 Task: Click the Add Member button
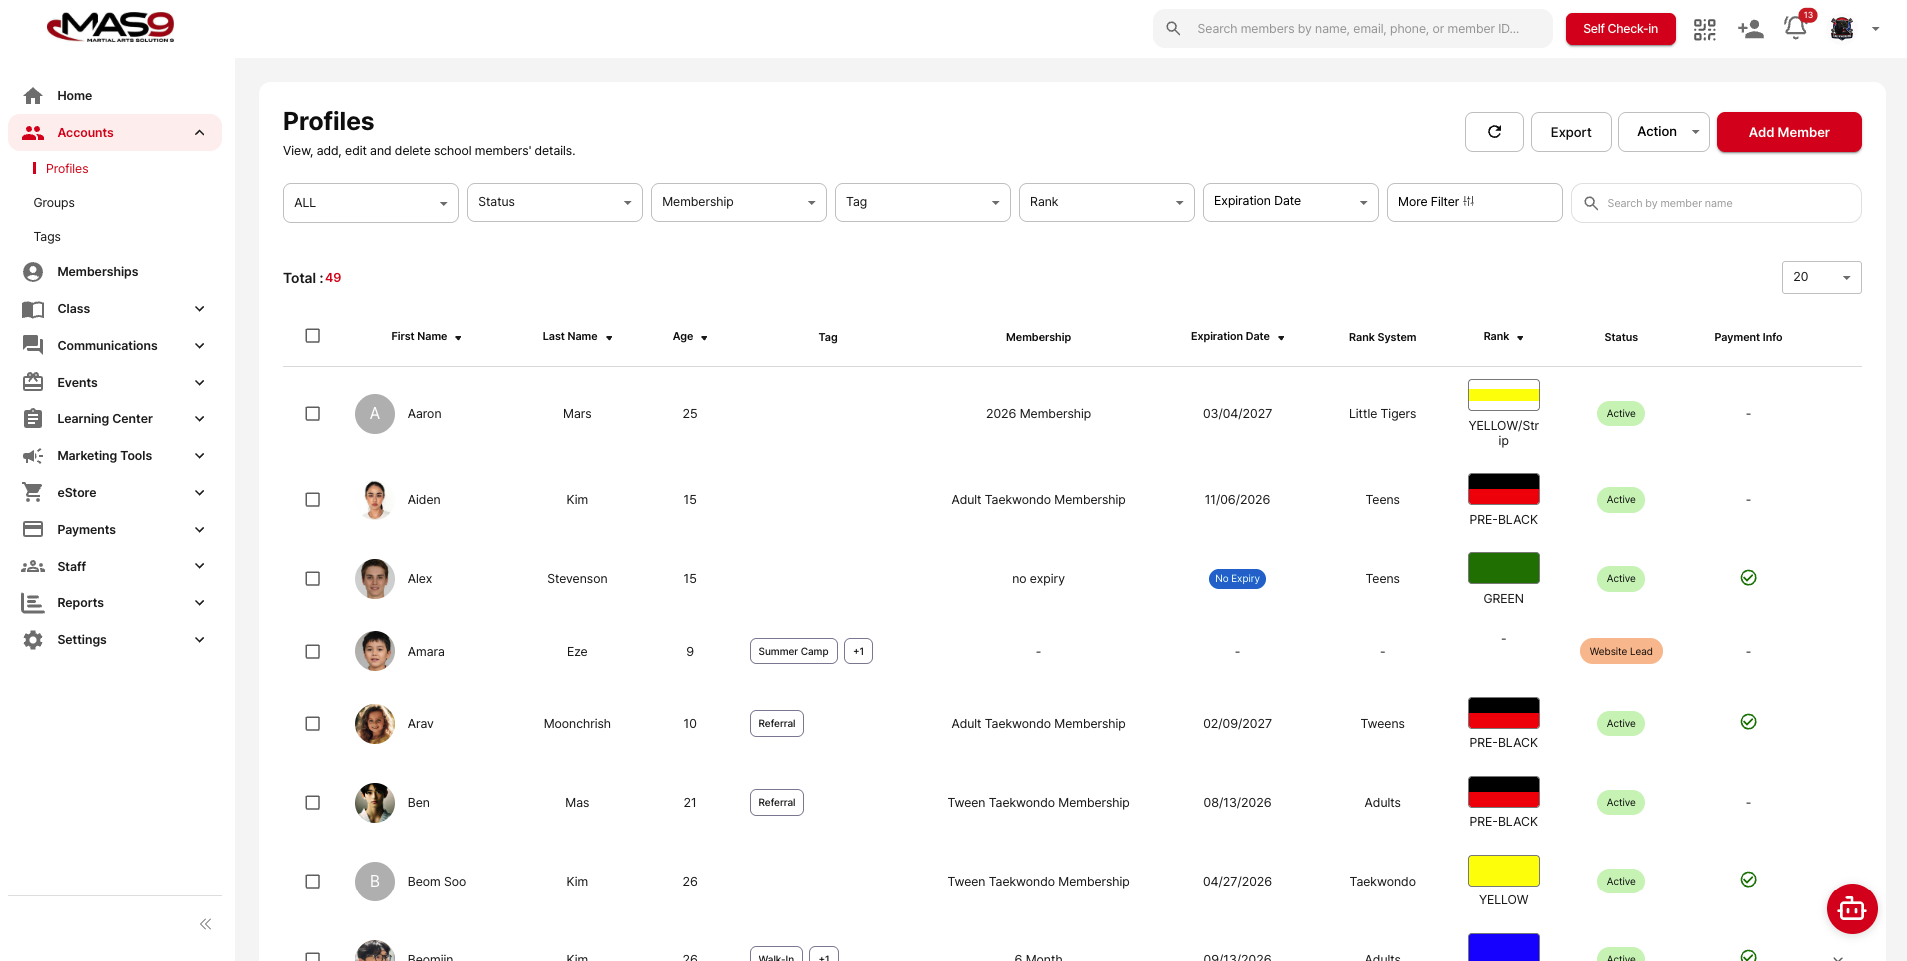1788,132
